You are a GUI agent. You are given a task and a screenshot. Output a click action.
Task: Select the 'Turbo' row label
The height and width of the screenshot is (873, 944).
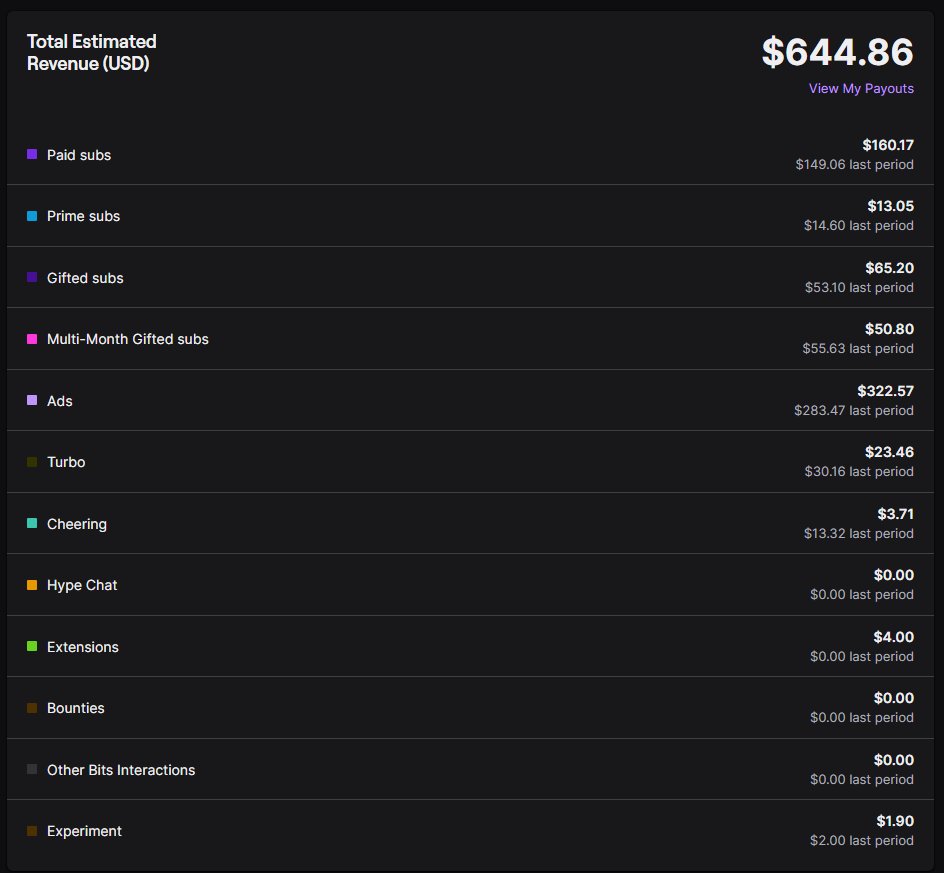[66, 462]
